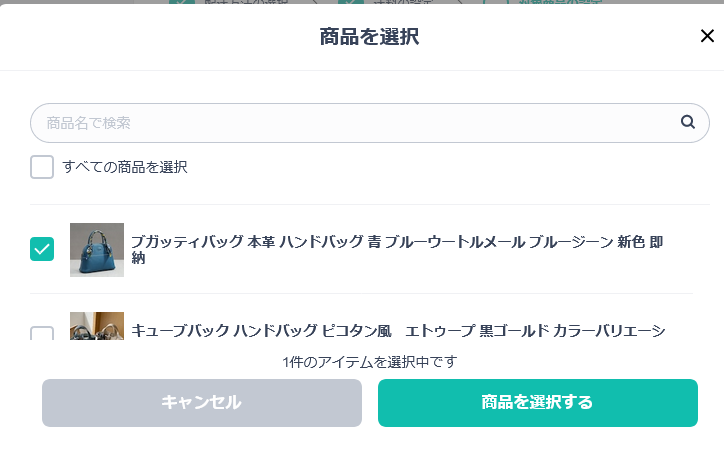The height and width of the screenshot is (455, 724).
Task: Click the first green check step icon behind dialog
Action: tap(181, 3)
